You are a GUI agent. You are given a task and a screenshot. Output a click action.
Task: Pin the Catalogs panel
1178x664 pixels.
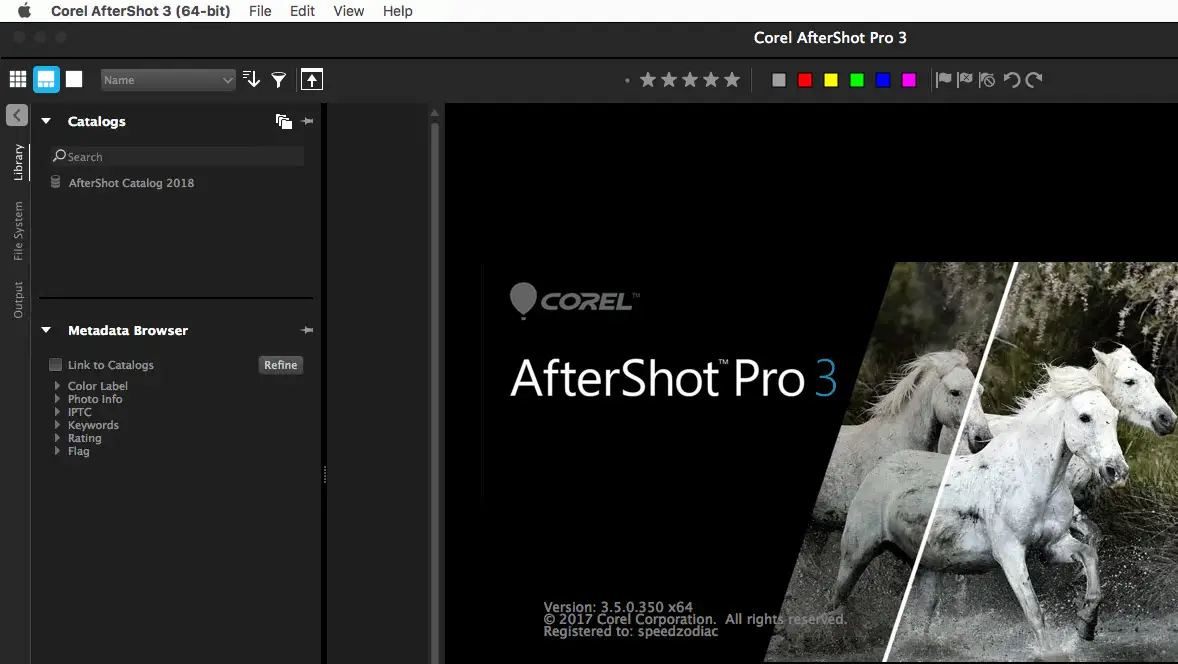(x=307, y=121)
